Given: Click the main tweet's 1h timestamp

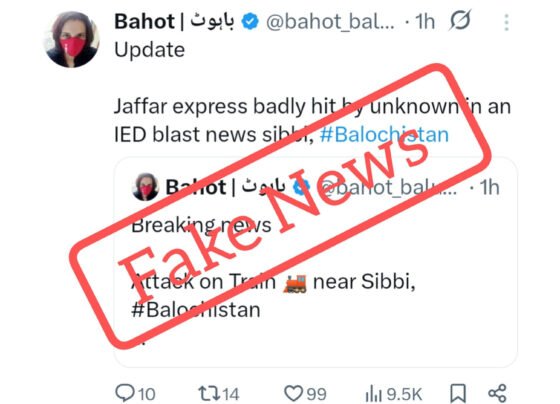Looking at the screenshot, I should tap(425, 22).
